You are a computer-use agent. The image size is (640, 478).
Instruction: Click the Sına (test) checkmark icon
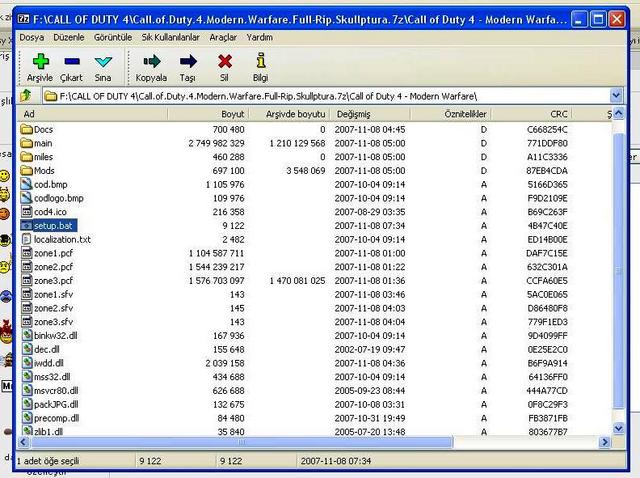point(103,62)
